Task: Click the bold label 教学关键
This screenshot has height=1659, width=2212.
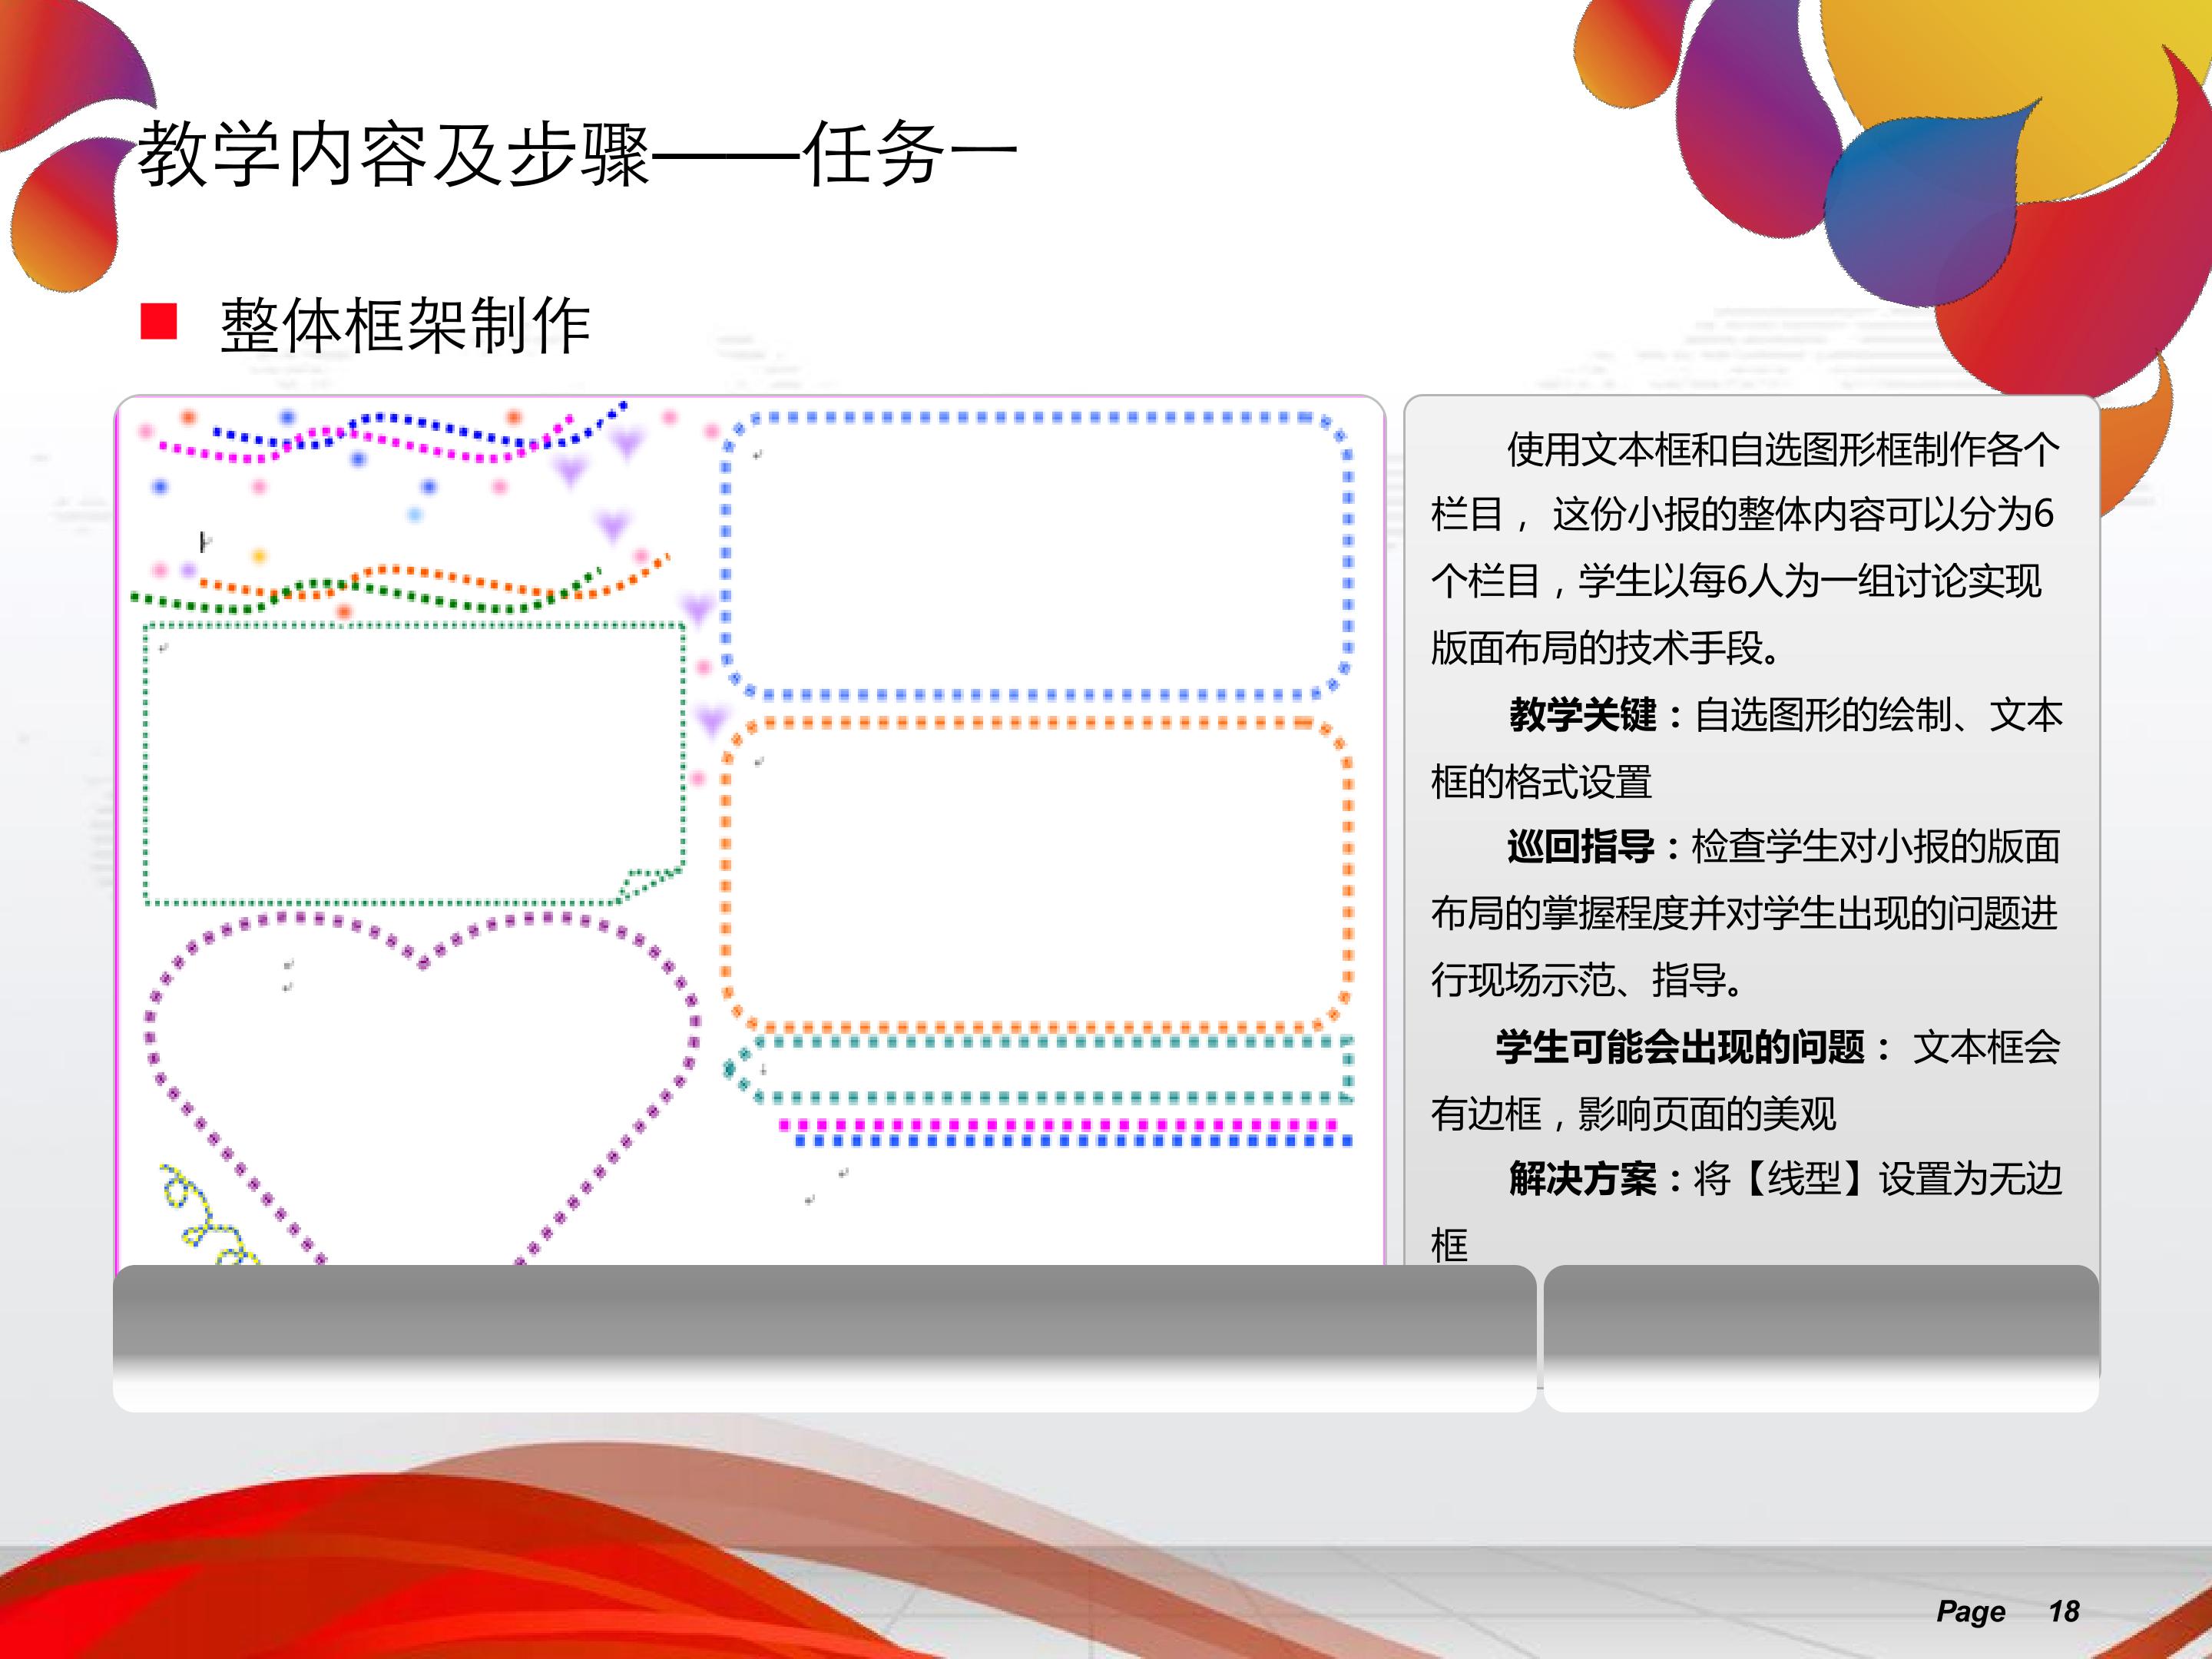Action: click(x=1583, y=715)
